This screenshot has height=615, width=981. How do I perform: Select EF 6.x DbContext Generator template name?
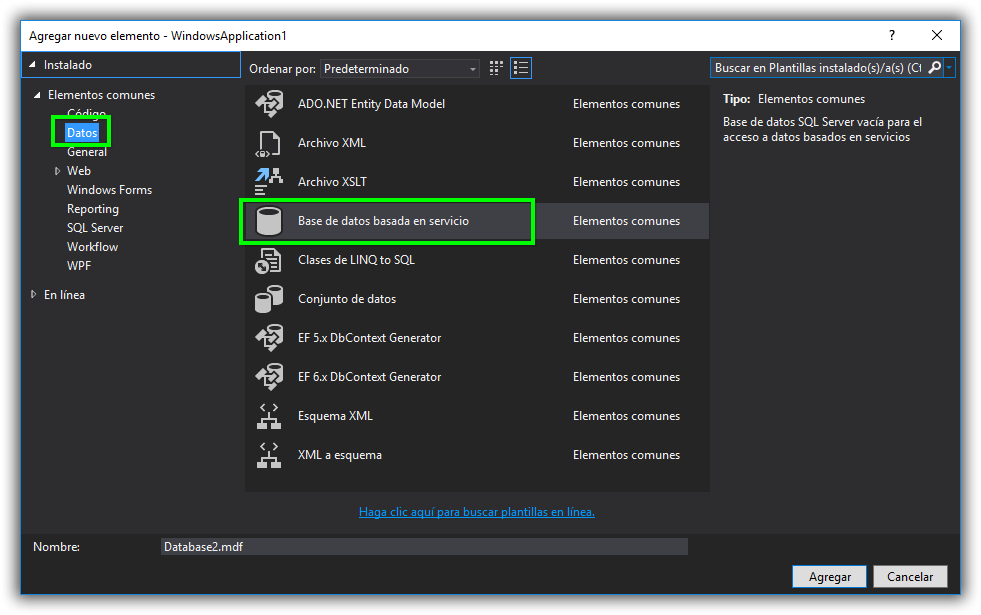pos(369,377)
